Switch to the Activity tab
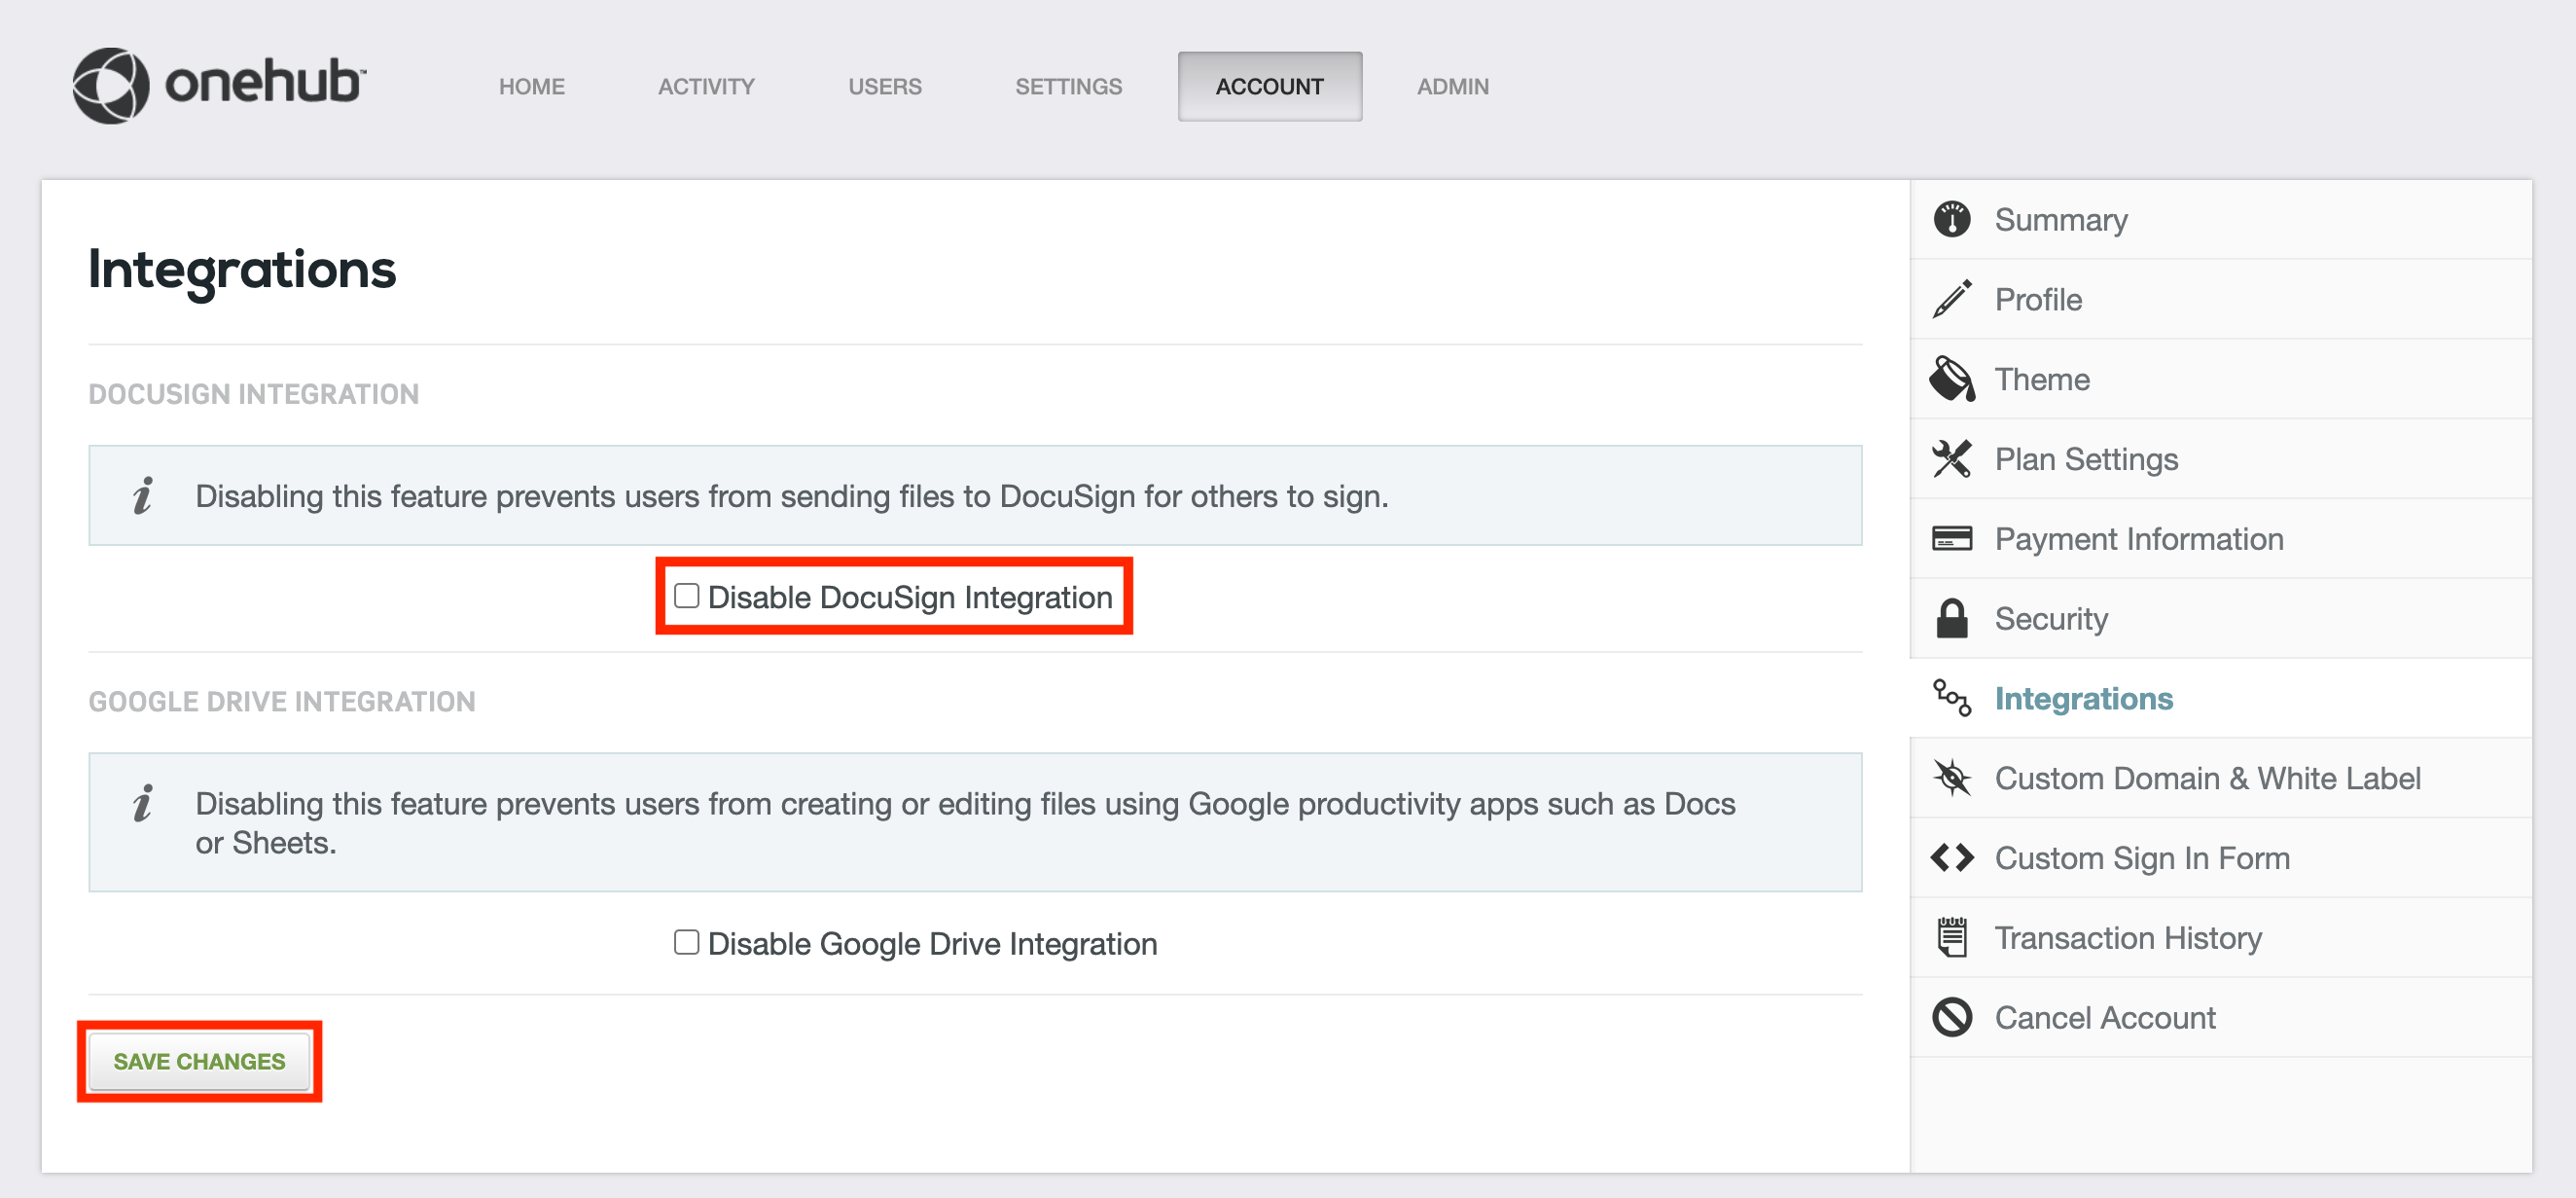The width and height of the screenshot is (2576, 1198). (x=706, y=87)
